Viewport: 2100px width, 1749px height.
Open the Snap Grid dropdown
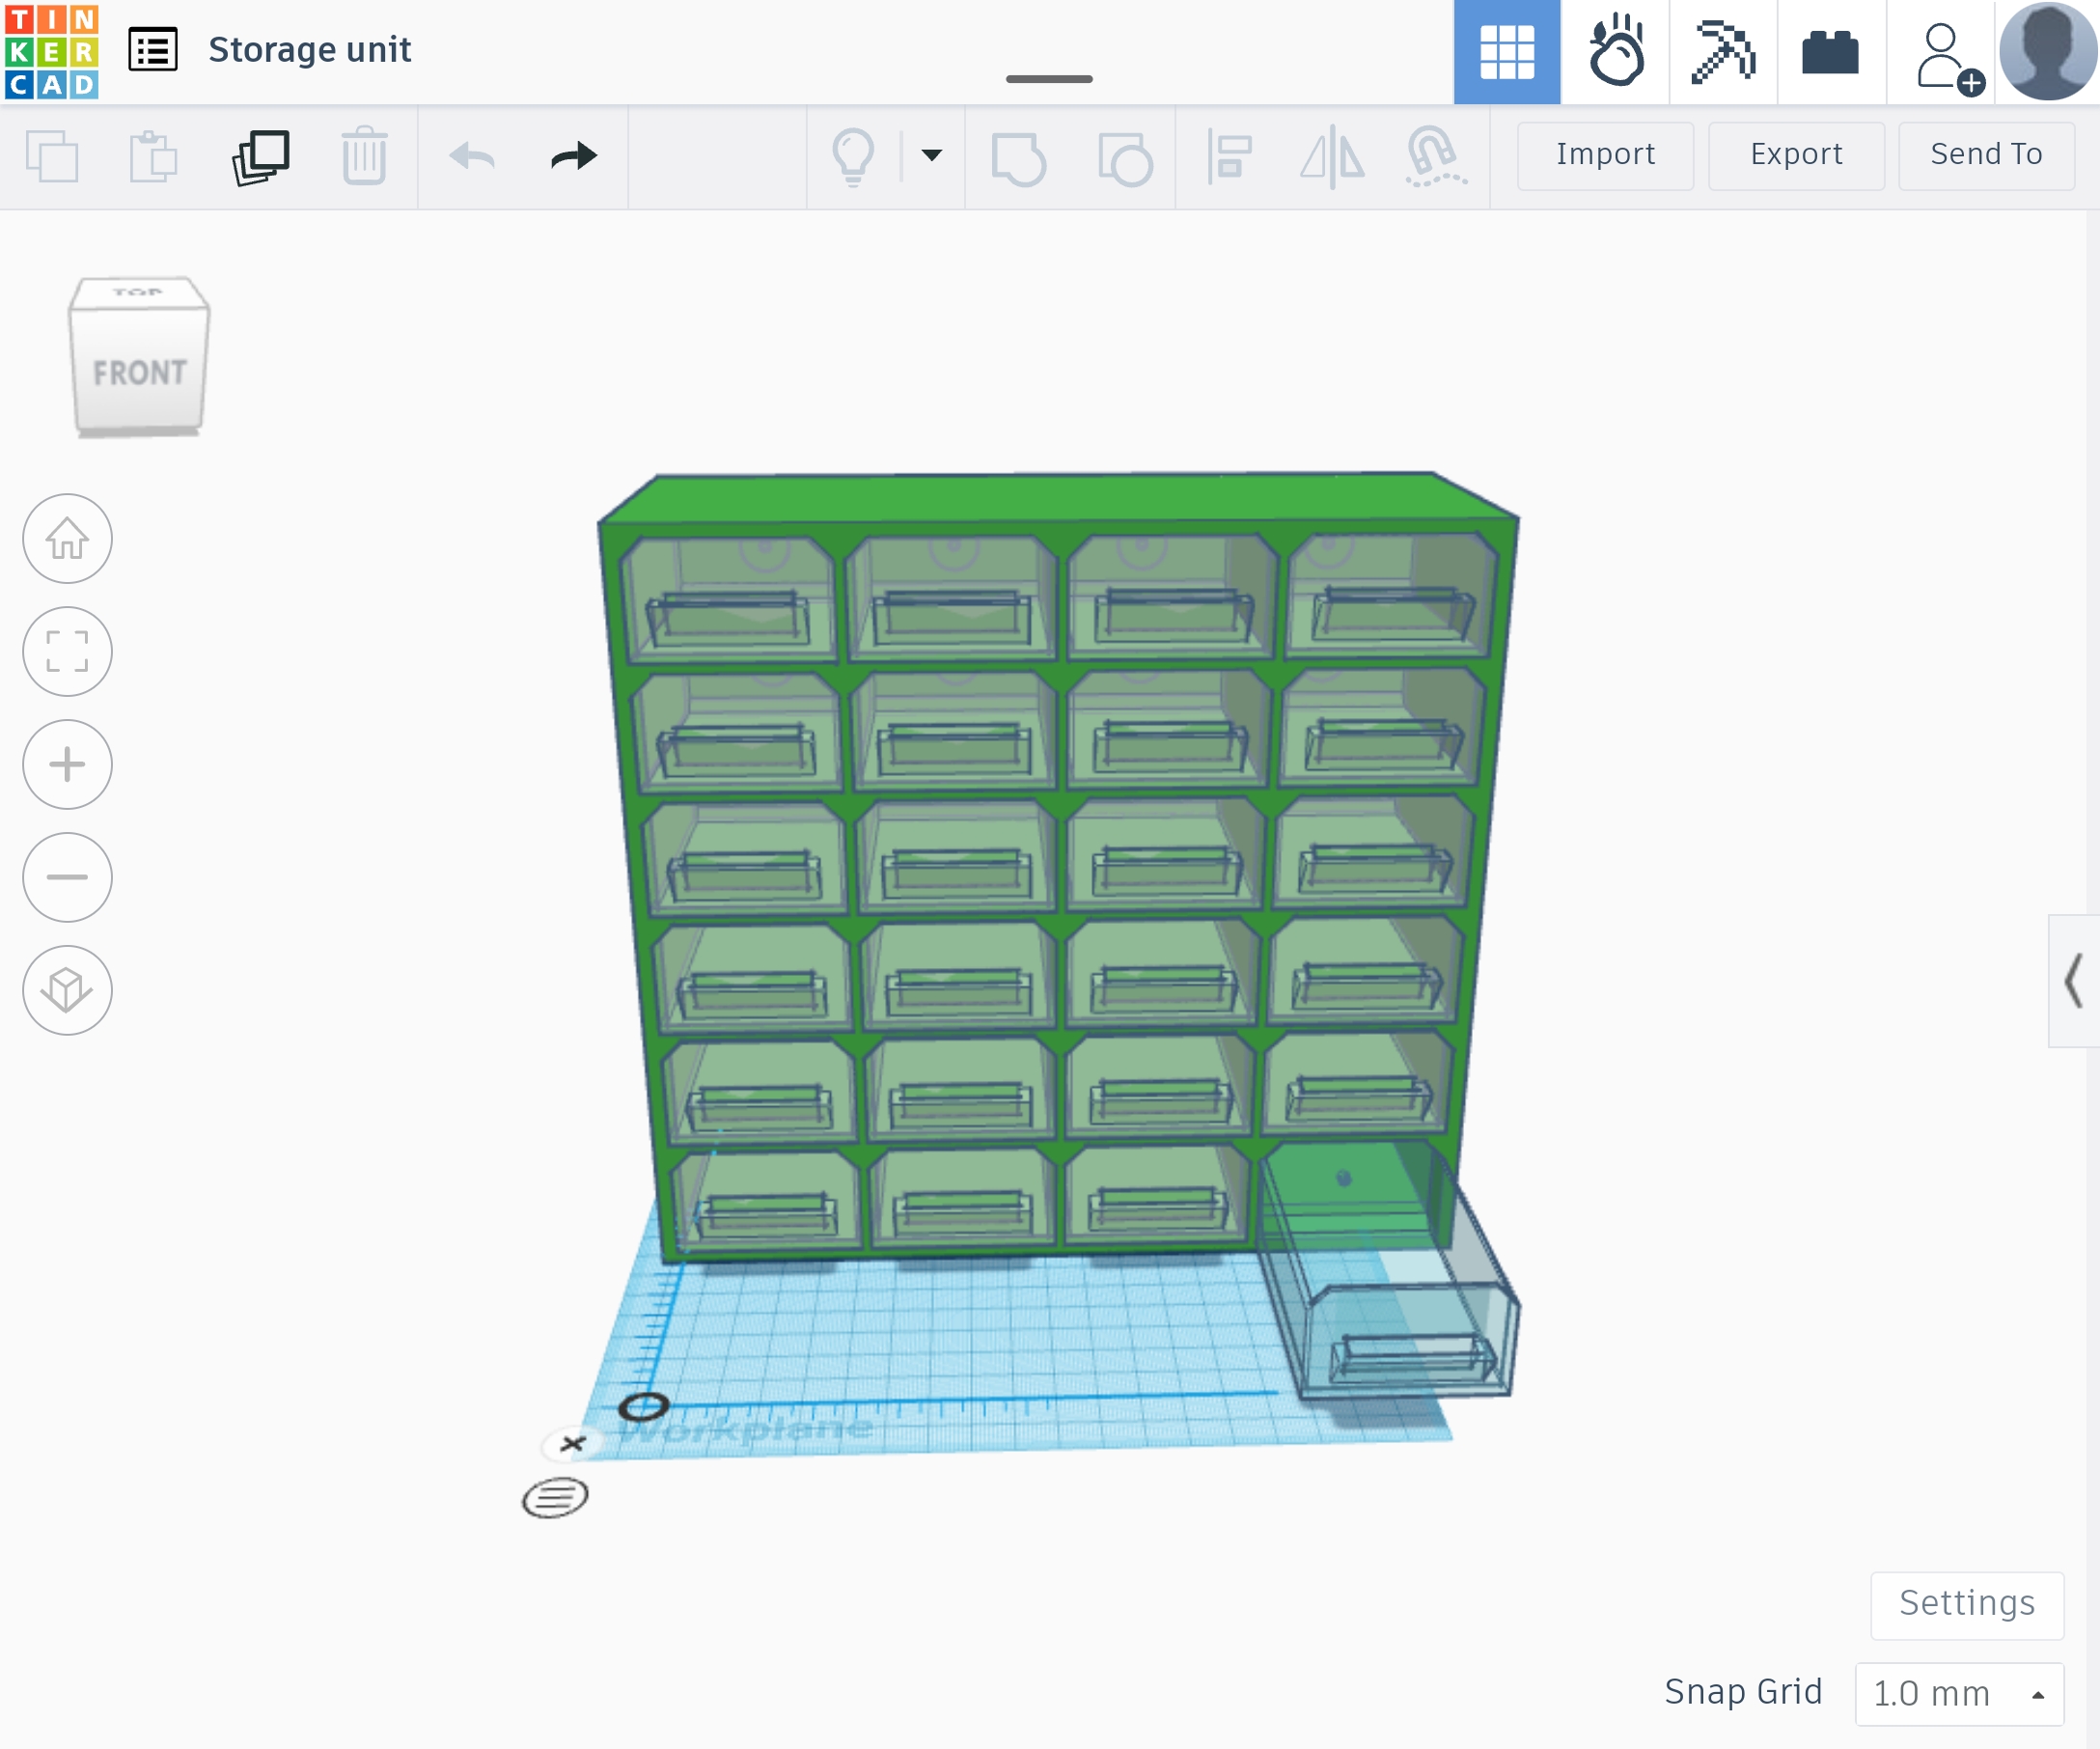click(x=1958, y=1694)
